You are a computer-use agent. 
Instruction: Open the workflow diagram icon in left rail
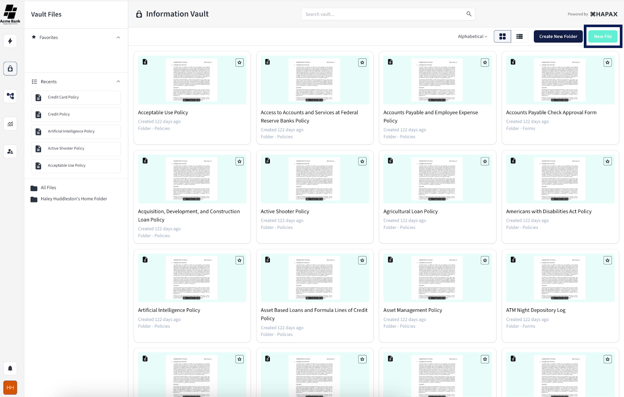[10, 96]
